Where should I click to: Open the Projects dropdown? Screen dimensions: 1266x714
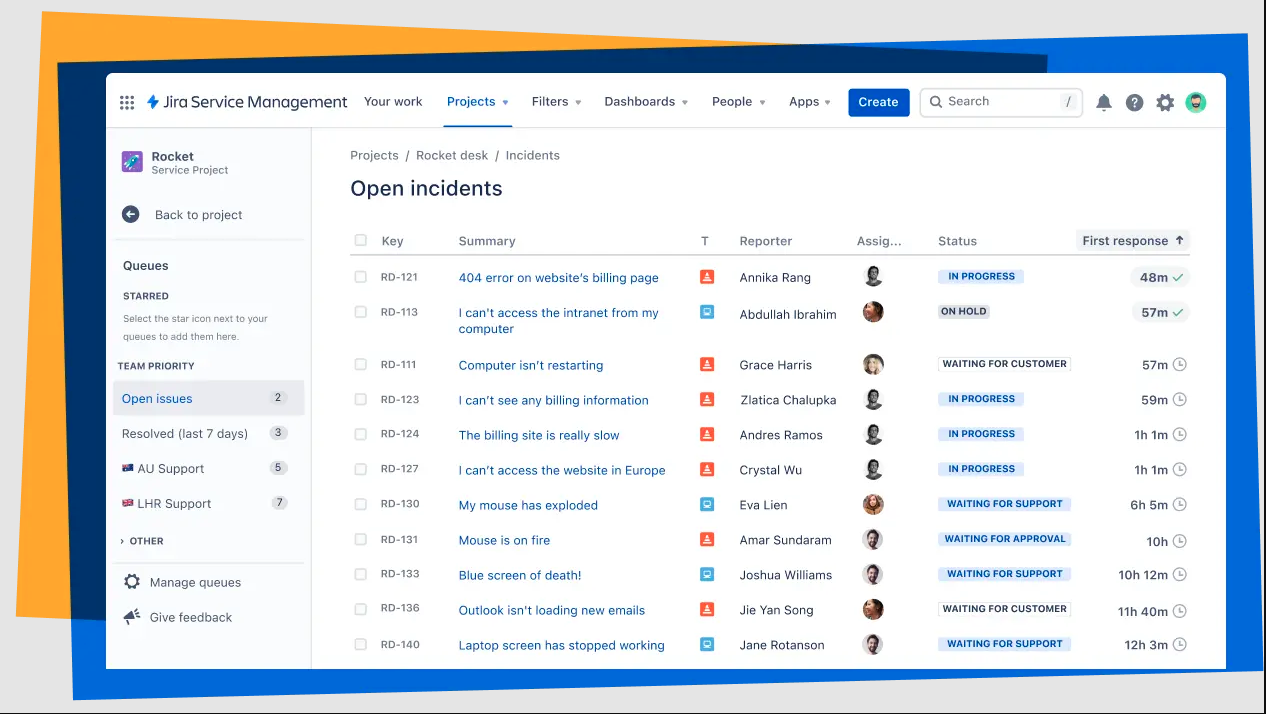(477, 102)
